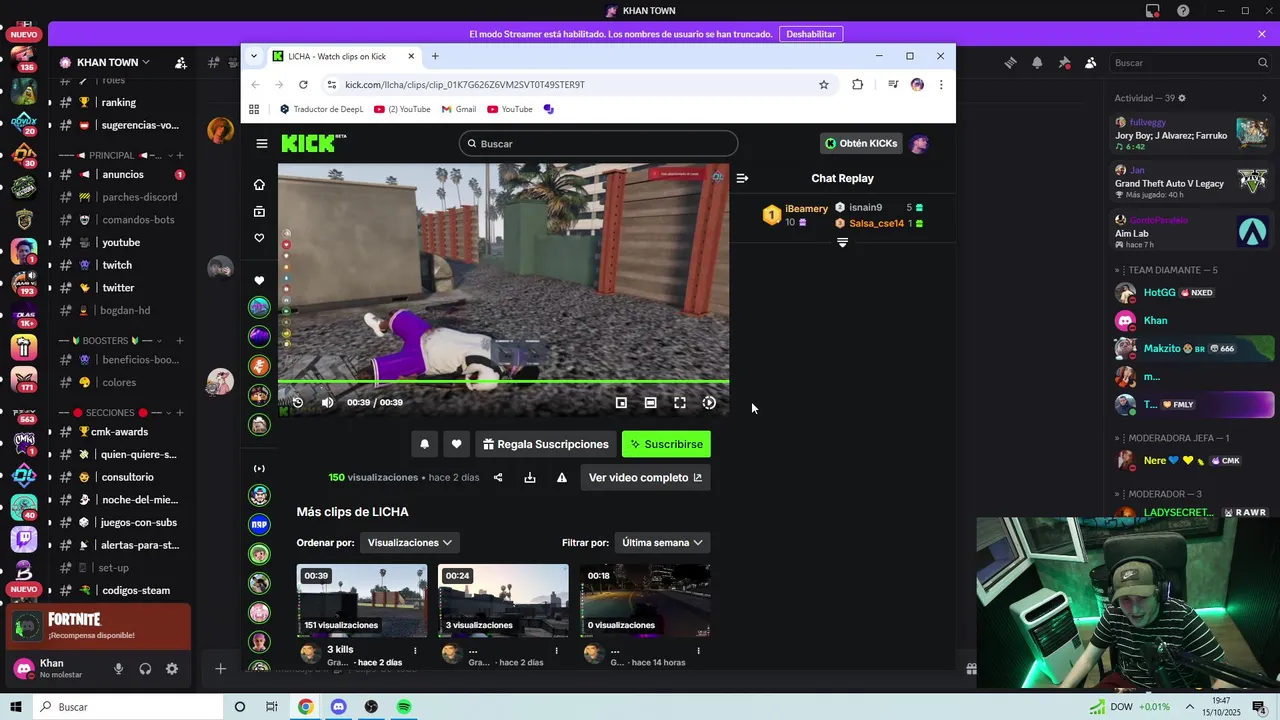
Task: Open options menu of 3 kills clip
Action: pos(416,651)
